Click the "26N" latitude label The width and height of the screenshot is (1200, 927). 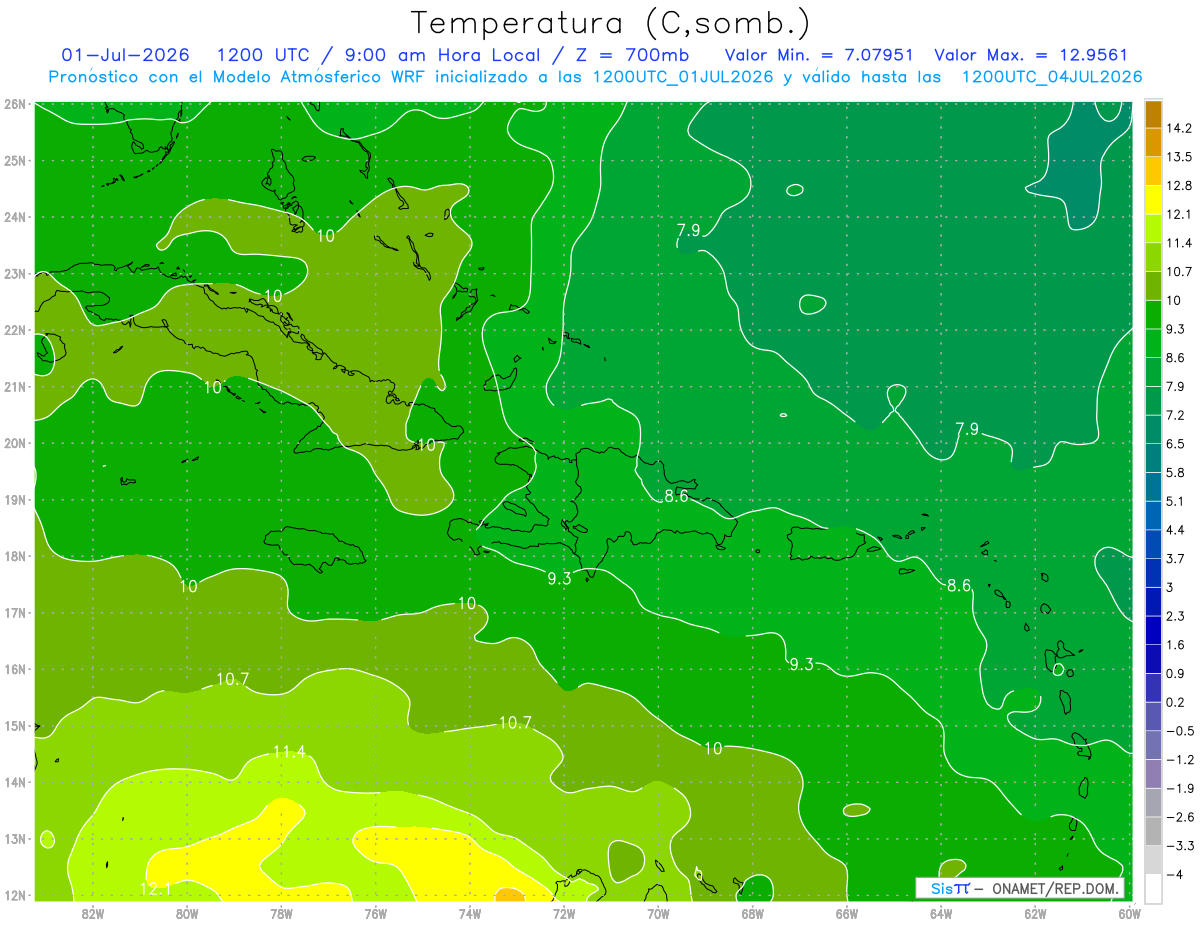click(15, 104)
